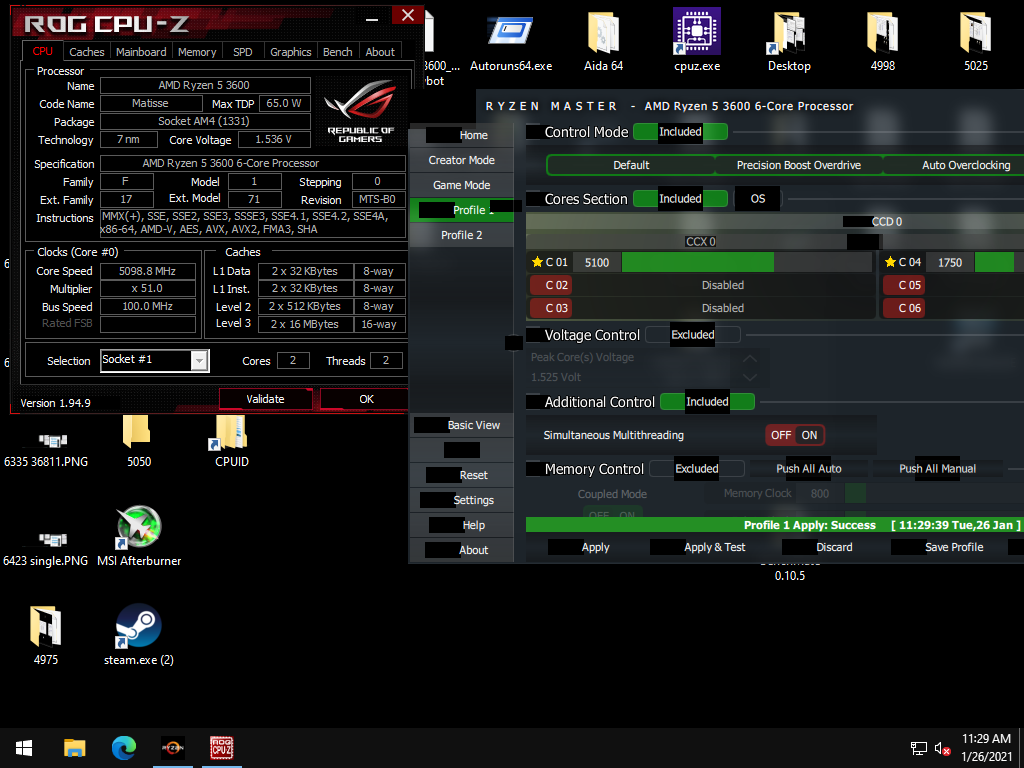1024x768 pixels.
Task: Open Microsoft Edge from the taskbar
Action: pos(123,748)
